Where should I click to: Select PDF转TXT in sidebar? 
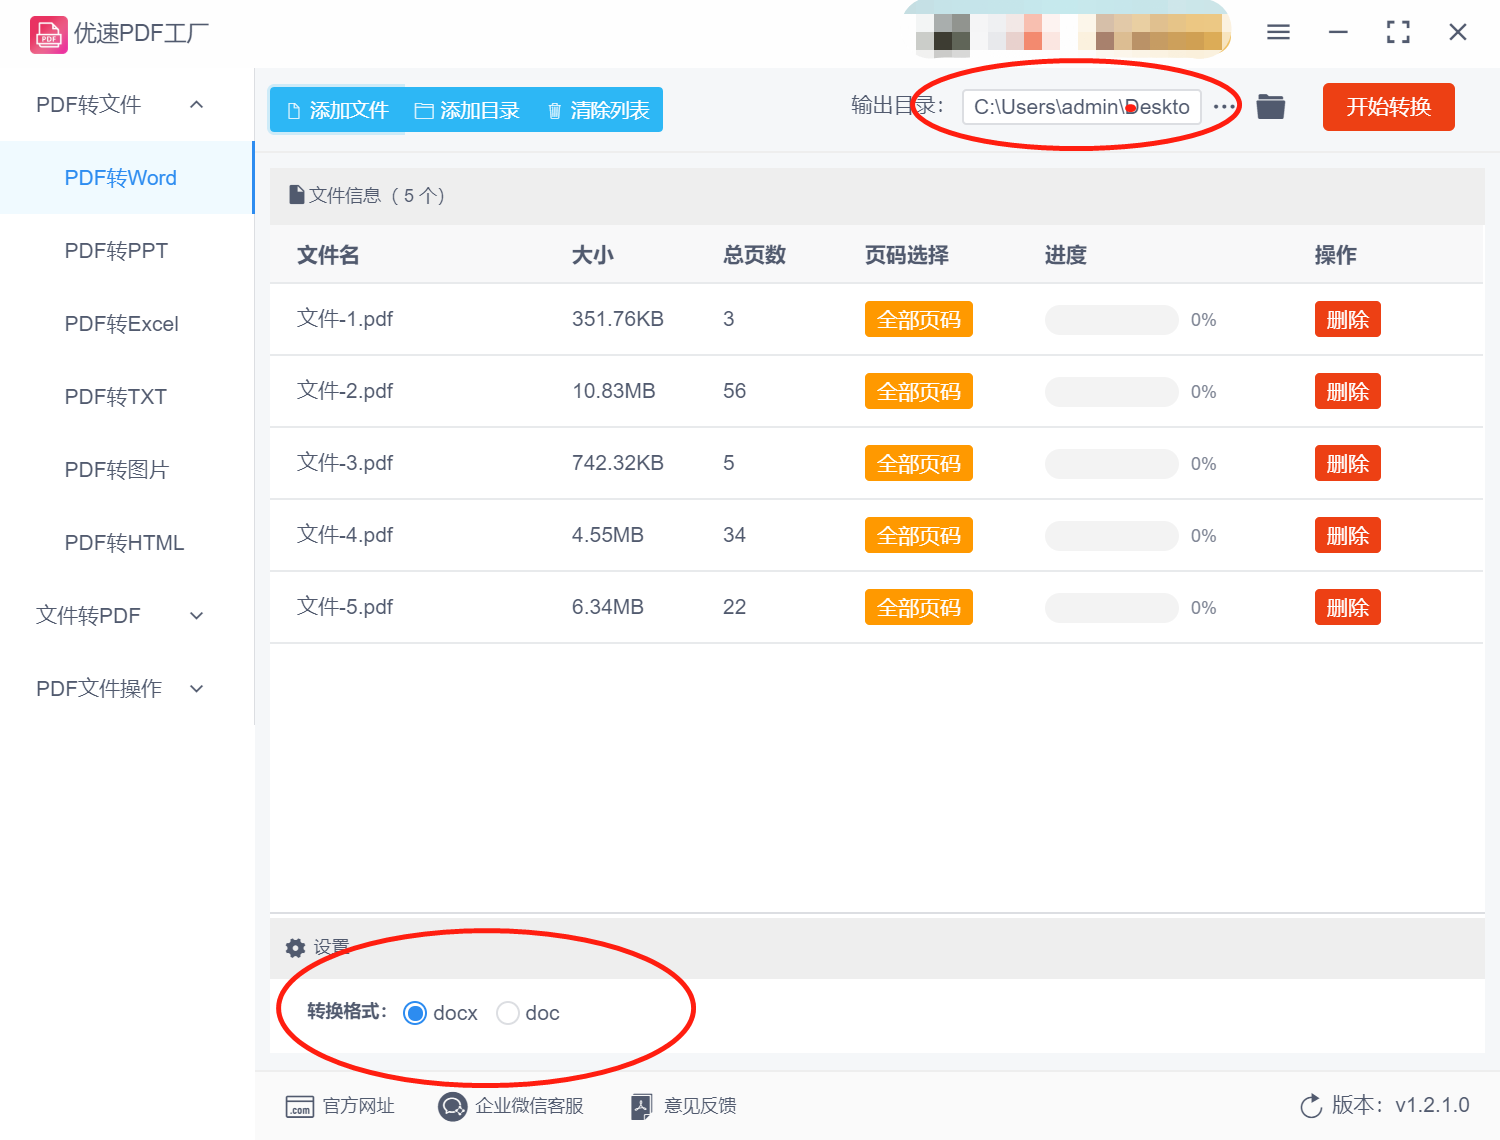click(x=126, y=397)
